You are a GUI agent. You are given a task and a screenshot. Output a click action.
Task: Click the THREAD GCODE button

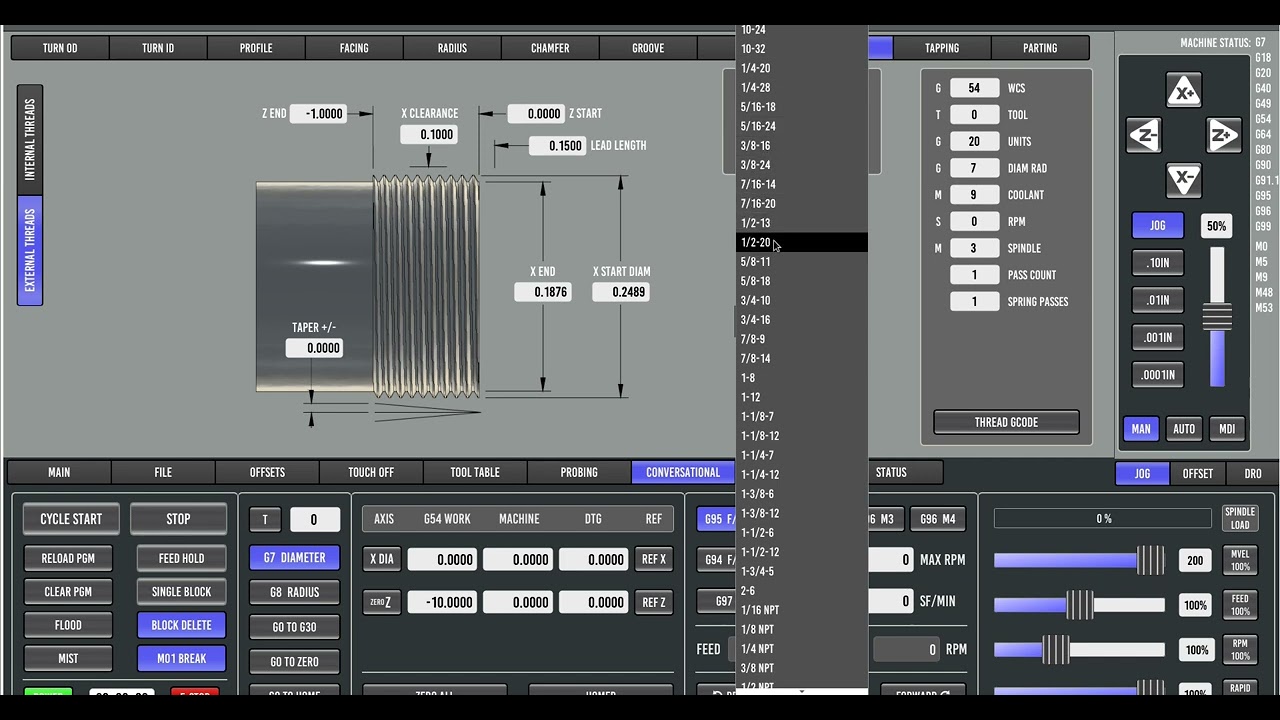click(1006, 422)
